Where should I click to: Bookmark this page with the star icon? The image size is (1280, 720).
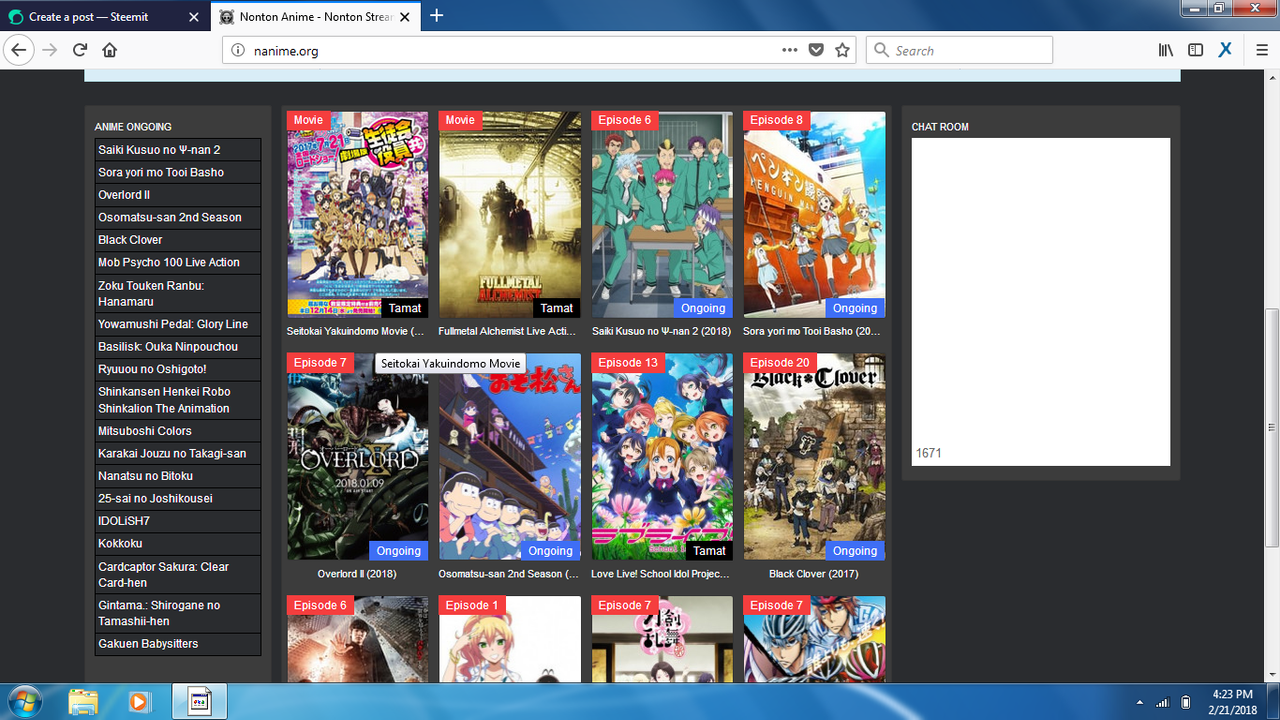(x=842, y=50)
